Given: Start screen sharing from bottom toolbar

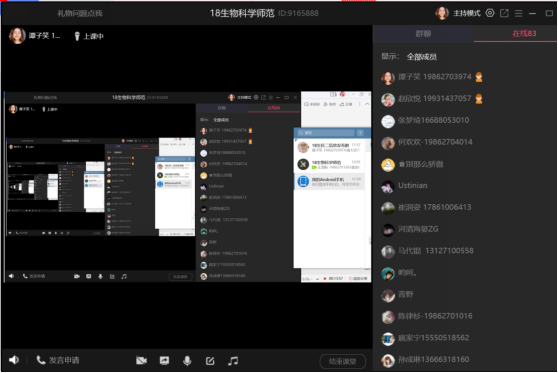Looking at the screenshot, I should [x=164, y=361].
